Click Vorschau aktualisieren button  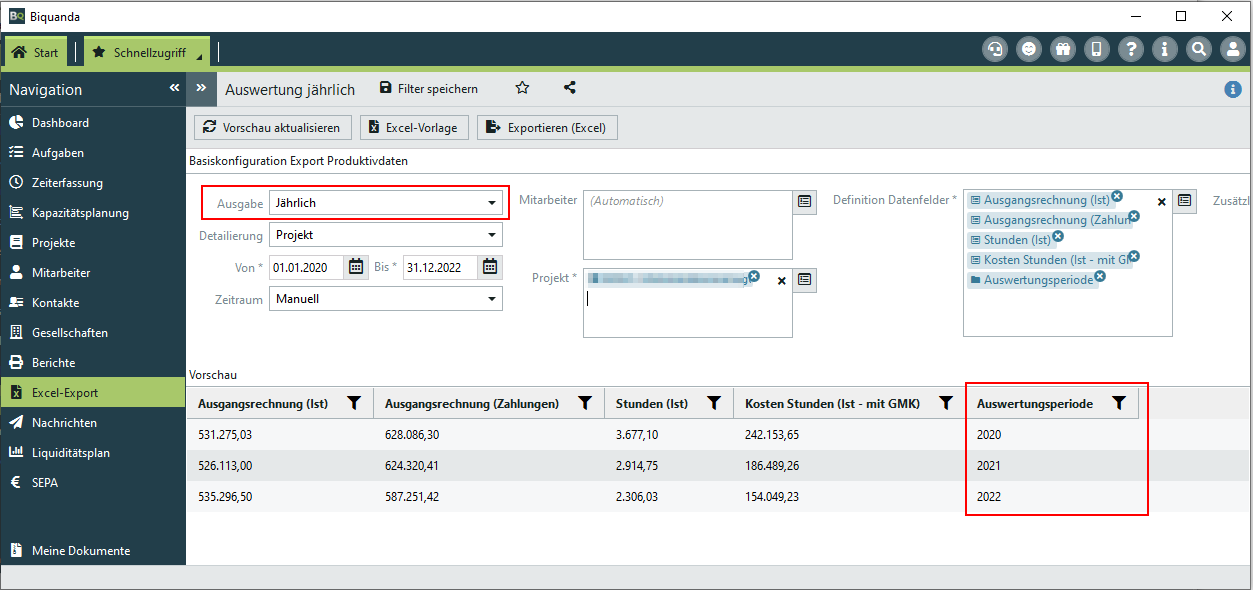click(x=272, y=127)
